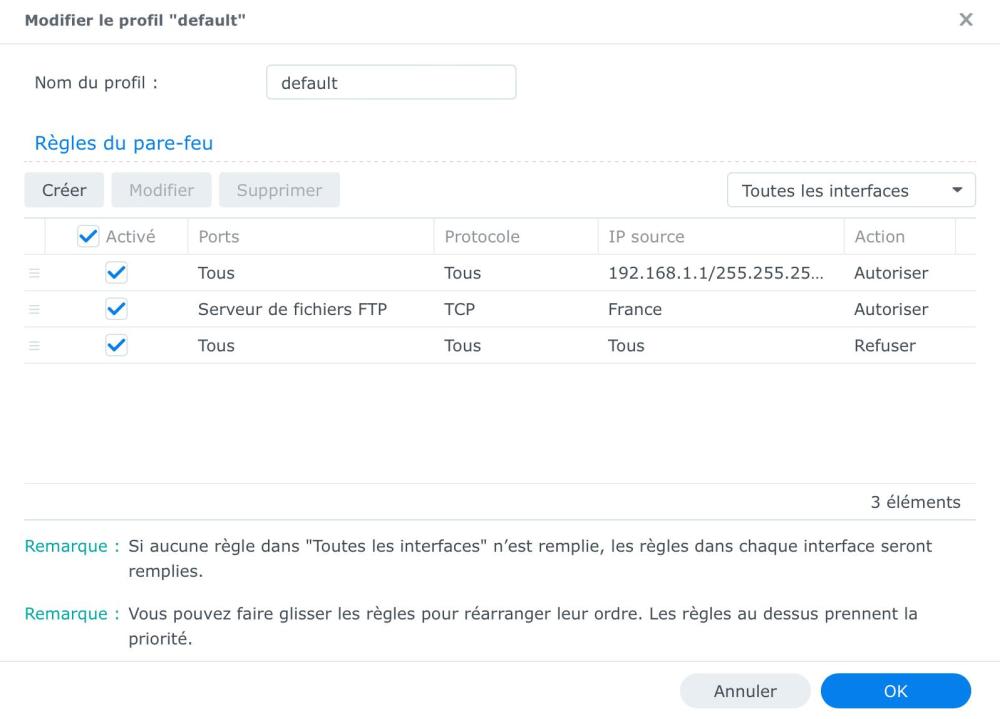Click the Créer button
The height and width of the screenshot is (719, 1000).
click(x=64, y=190)
